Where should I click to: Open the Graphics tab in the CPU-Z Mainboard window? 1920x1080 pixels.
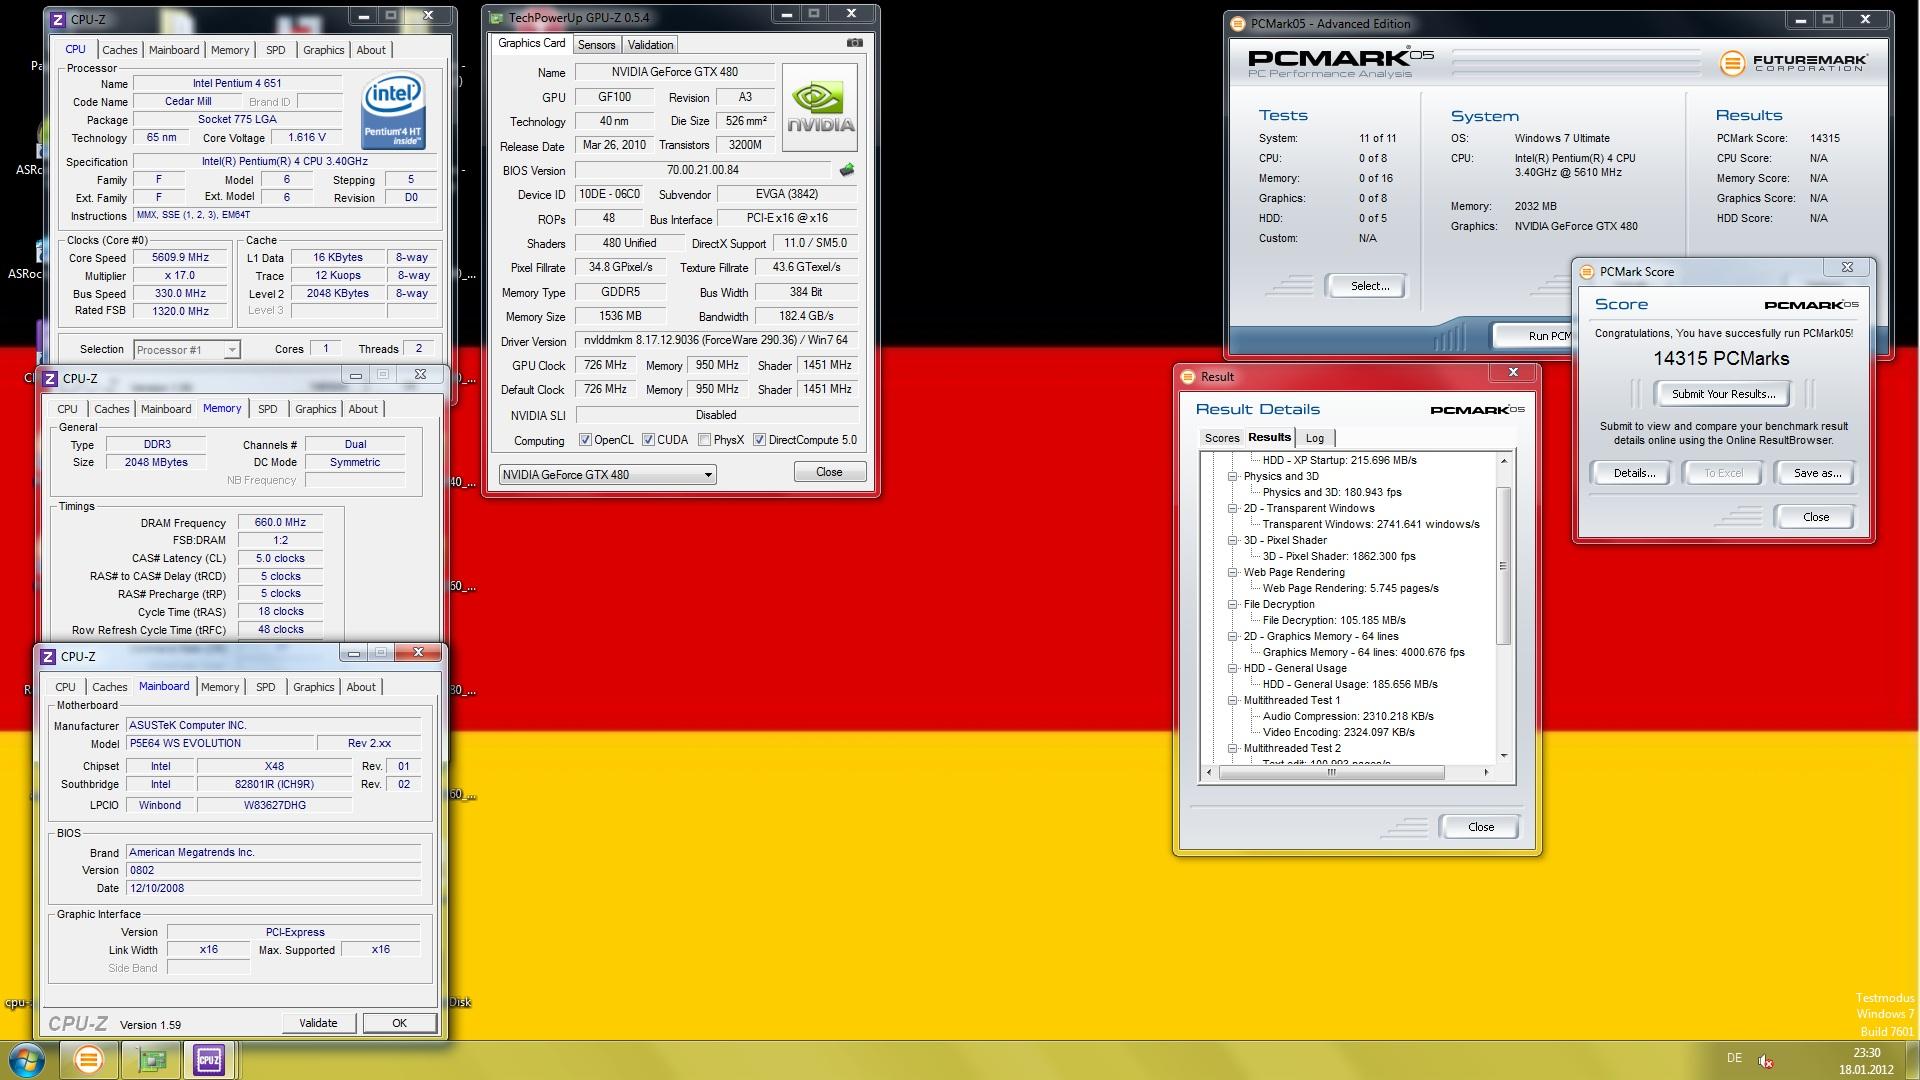pyautogui.click(x=313, y=687)
